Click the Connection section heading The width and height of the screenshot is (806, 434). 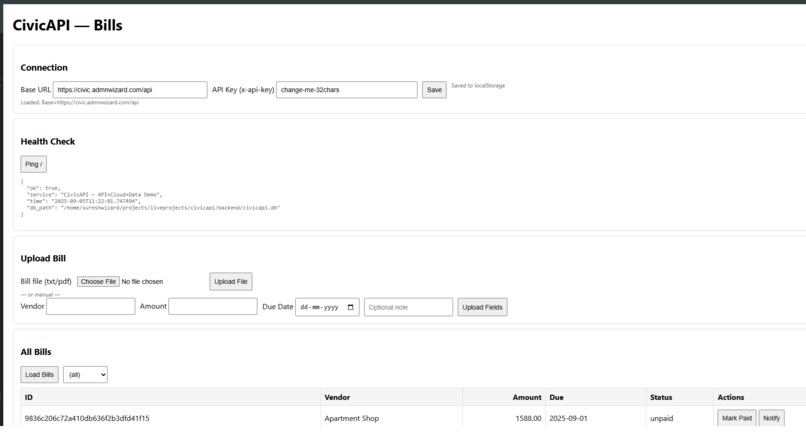[44, 68]
